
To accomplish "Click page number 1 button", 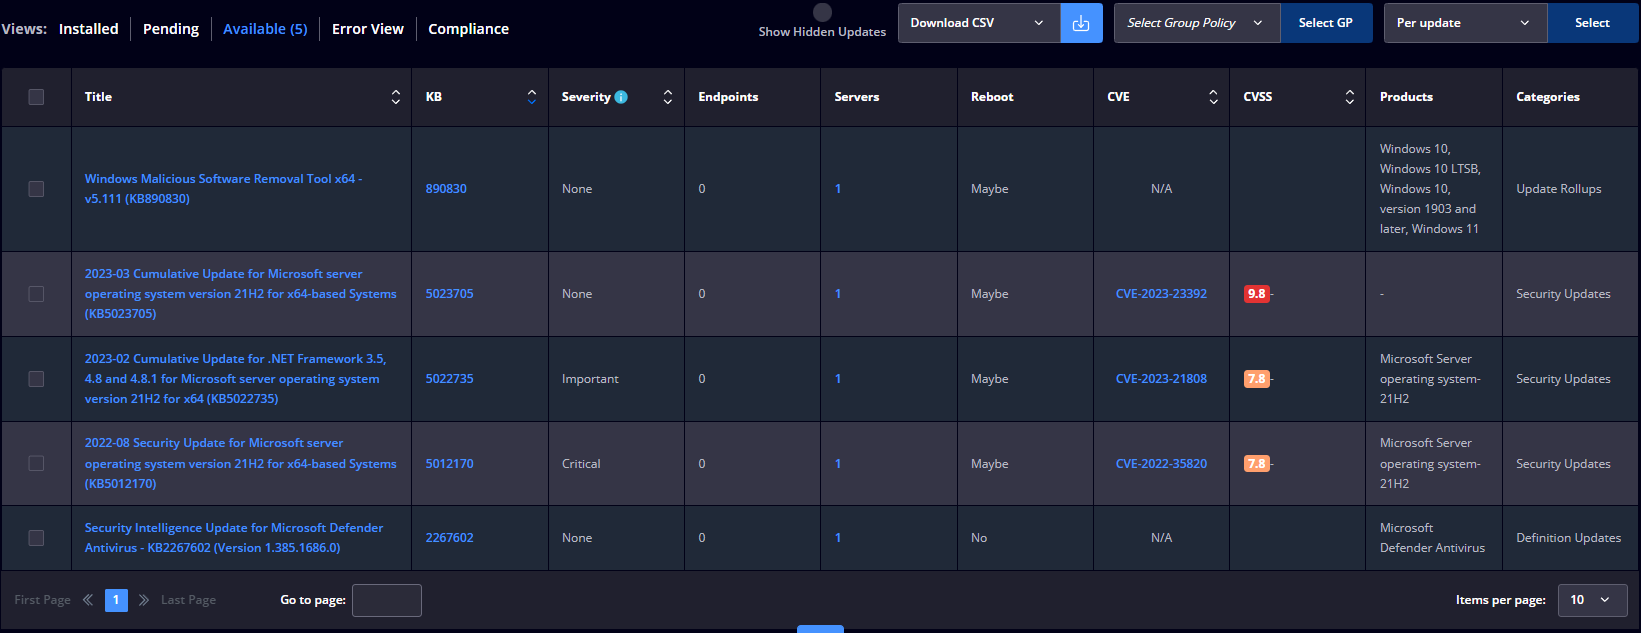I will pos(116,600).
